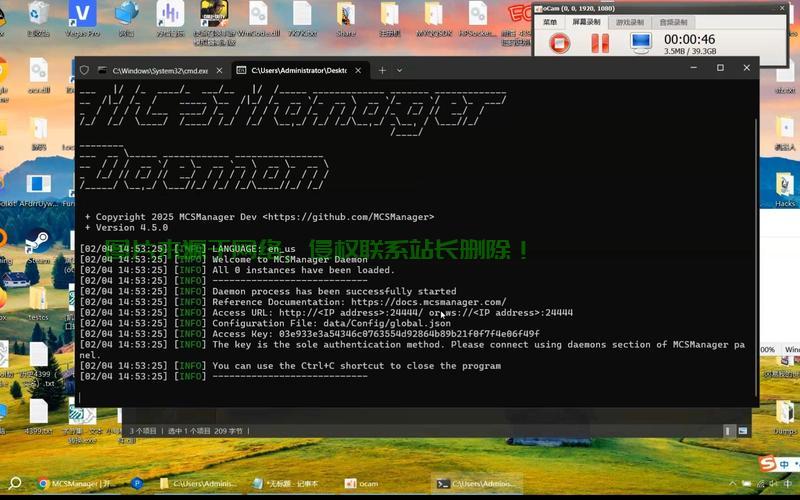The image size is (800, 500).
Task: Stop recording with oCam red stop button
Action: coord(559,43)
